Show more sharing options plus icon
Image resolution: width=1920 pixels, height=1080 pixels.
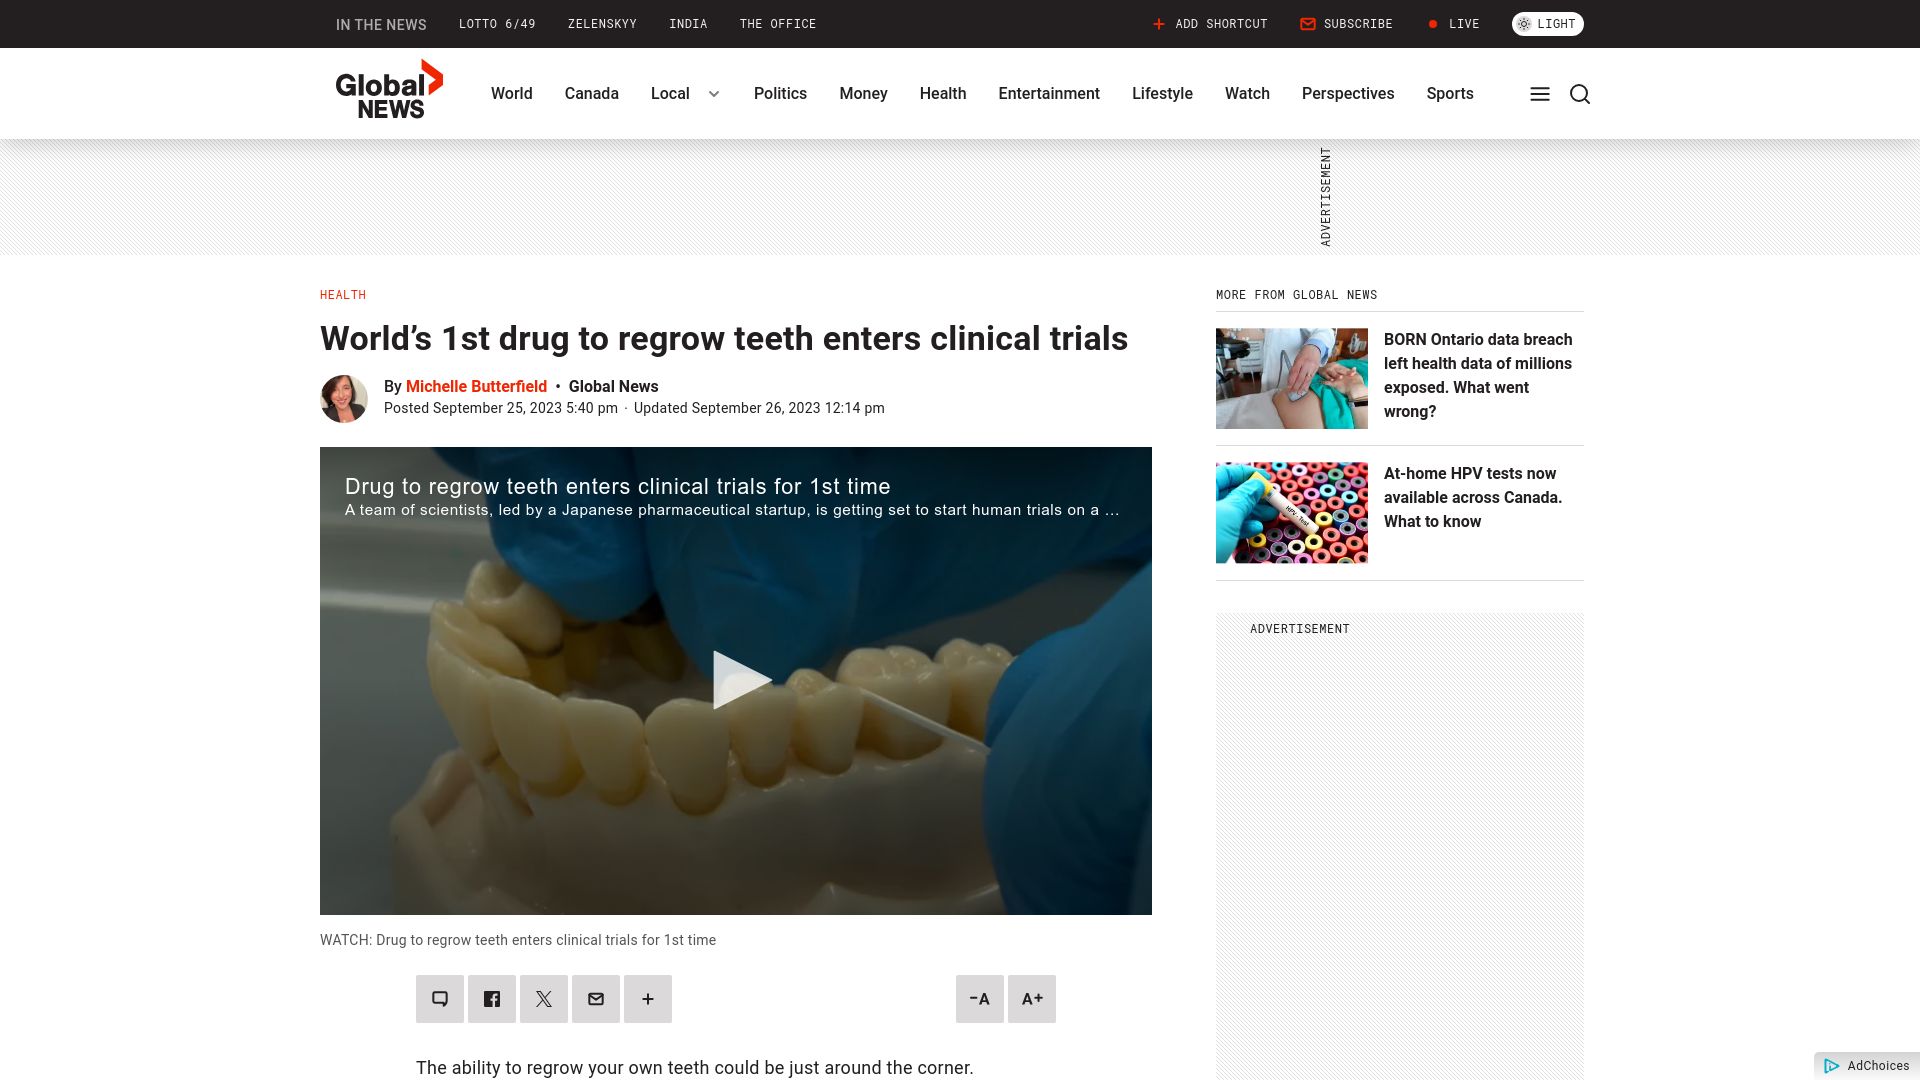[x=648, y=999]
